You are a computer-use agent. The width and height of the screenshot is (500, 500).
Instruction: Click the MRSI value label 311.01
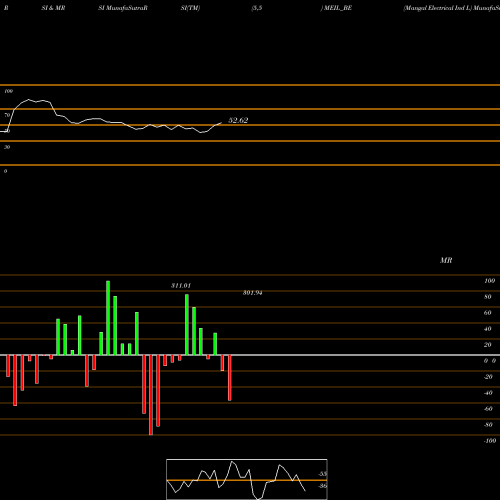181,286
